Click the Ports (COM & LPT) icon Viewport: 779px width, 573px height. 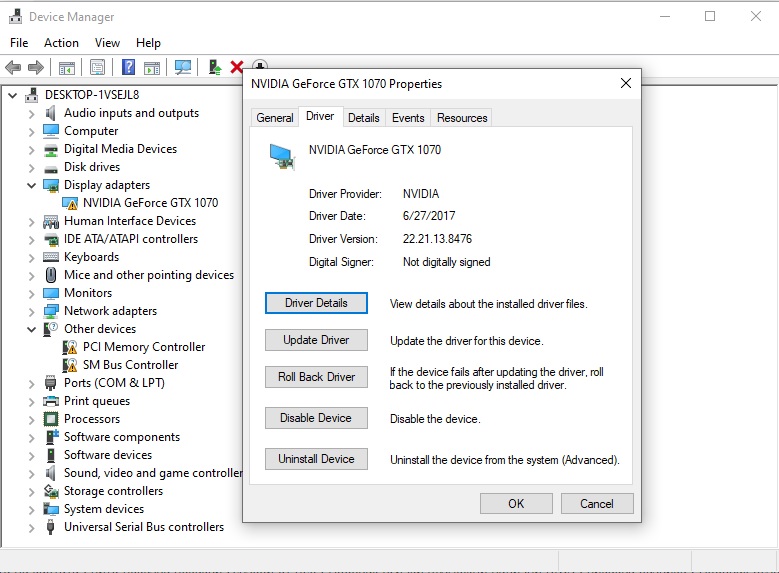tap(51, 383)
